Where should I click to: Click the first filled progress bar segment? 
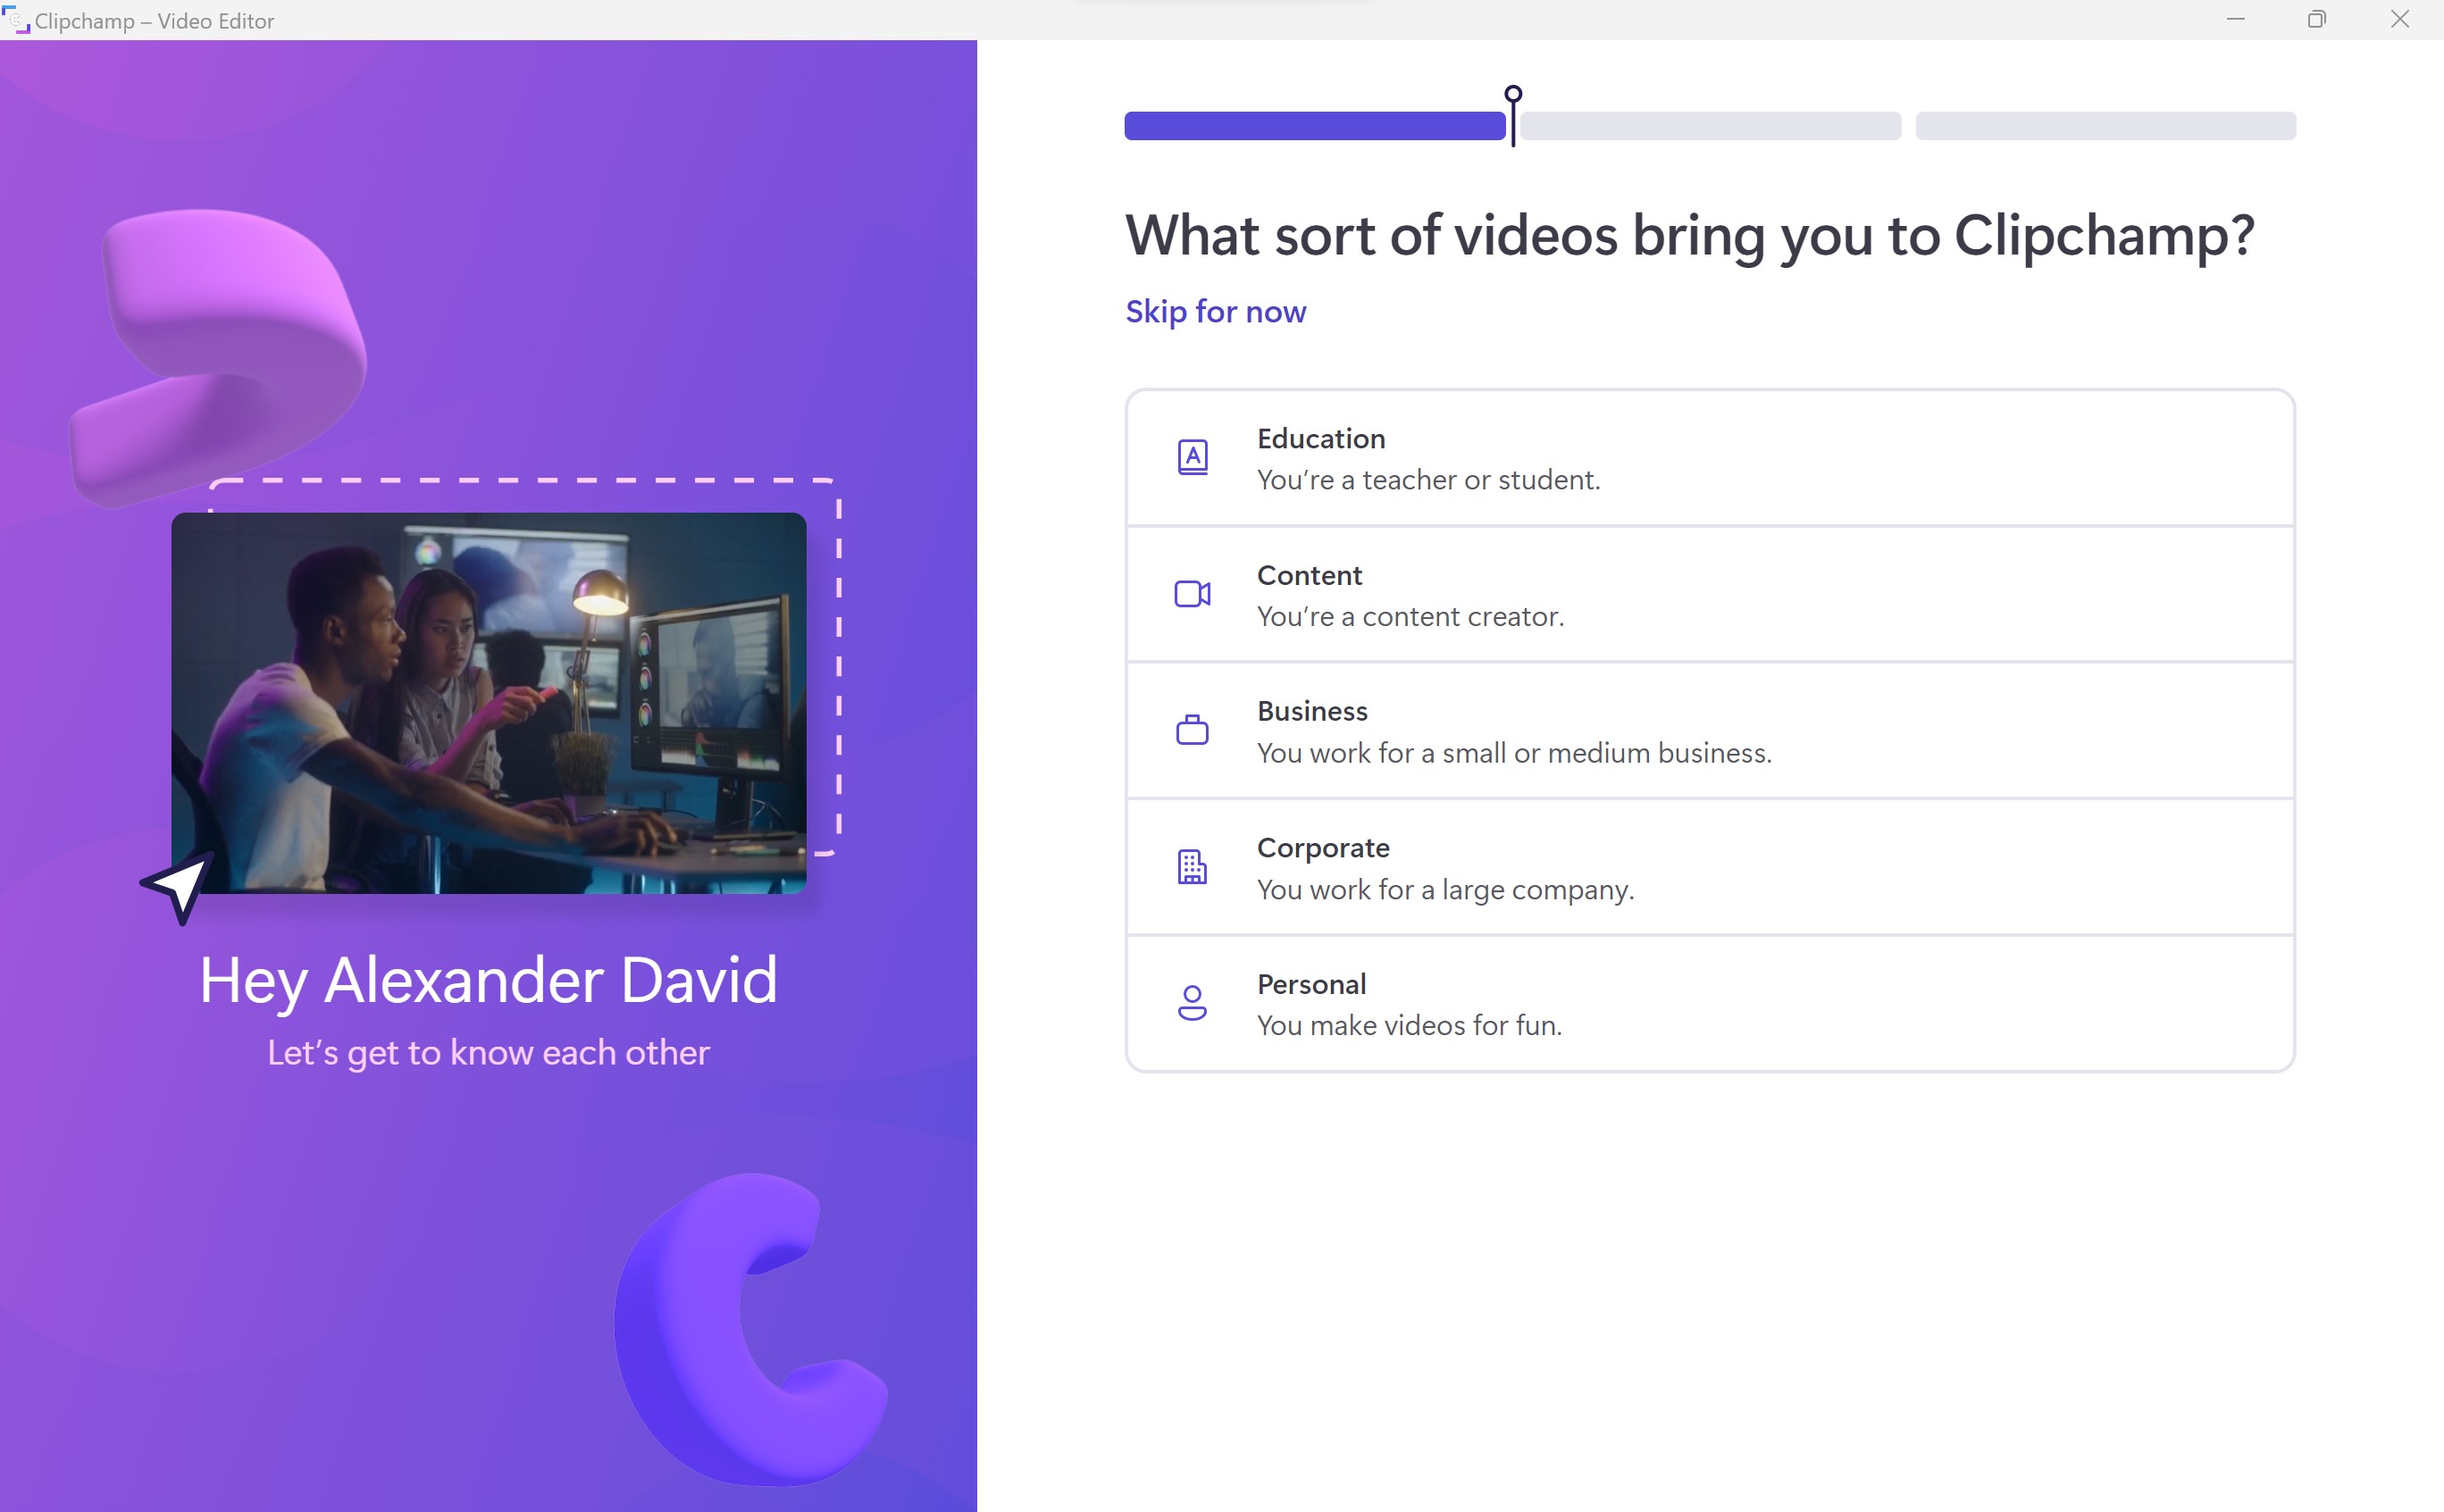click(x=1314, y=126)
